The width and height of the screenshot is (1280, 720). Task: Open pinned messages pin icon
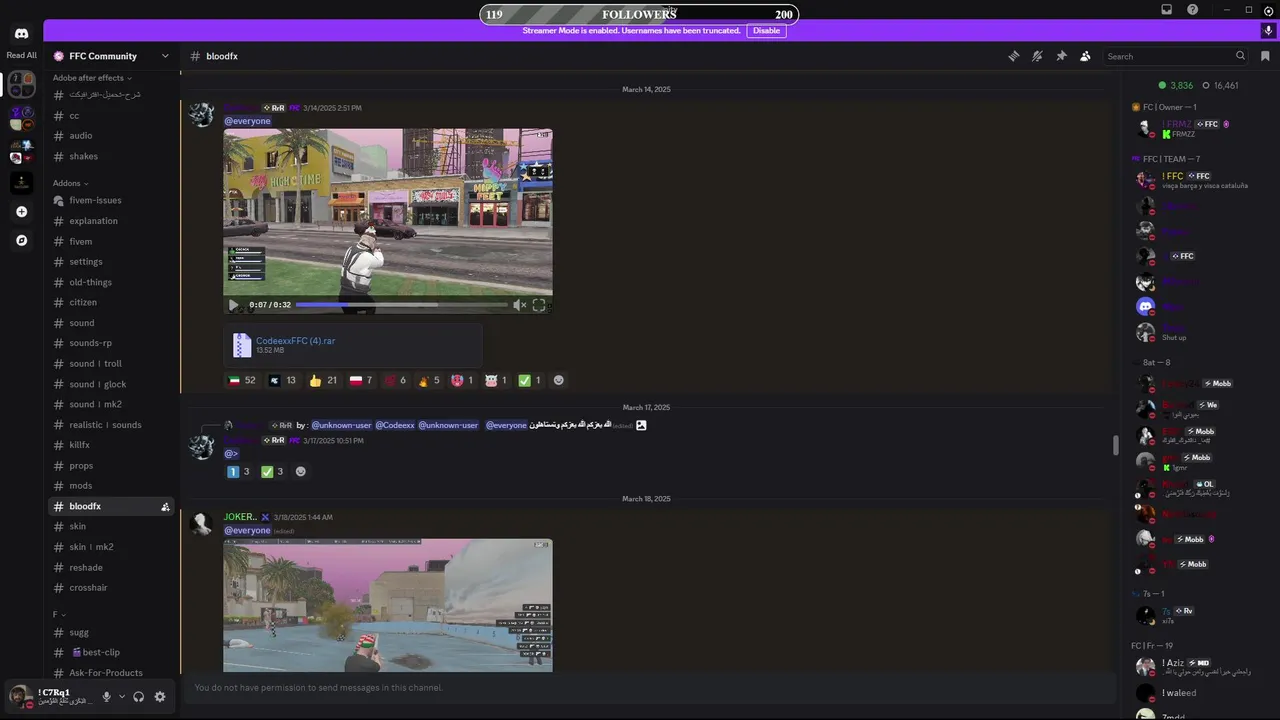click(1061, 56)
